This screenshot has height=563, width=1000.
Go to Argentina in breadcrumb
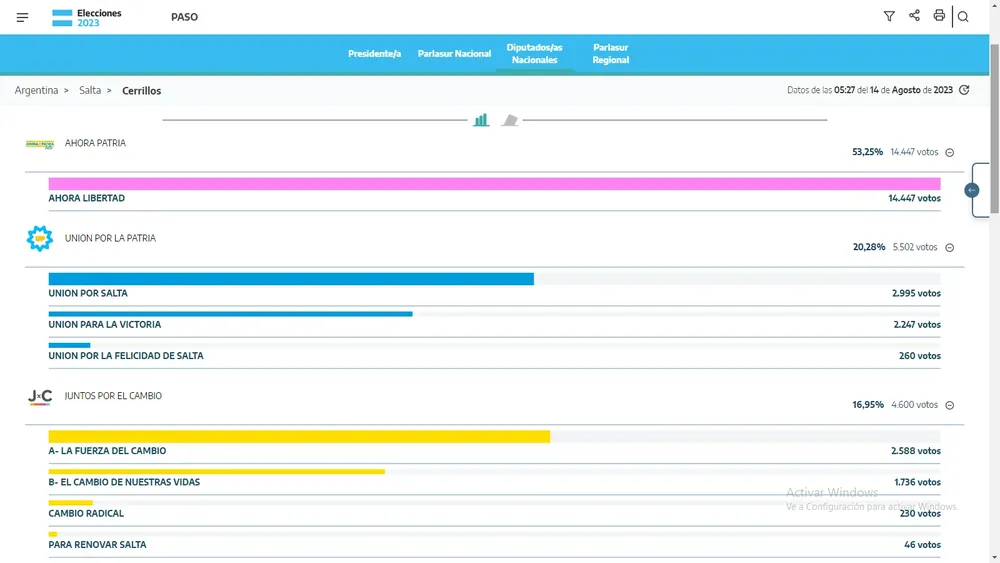click(x=36, y=91)
